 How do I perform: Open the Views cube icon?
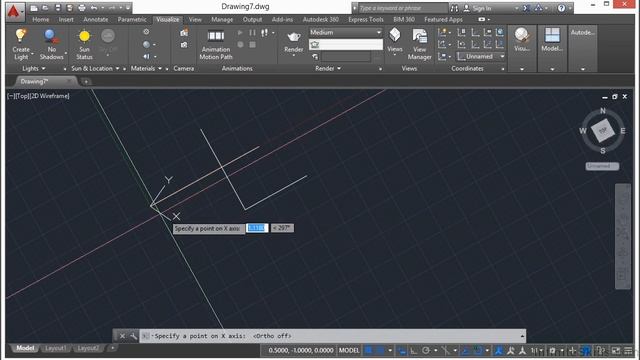tap(395, 36)
